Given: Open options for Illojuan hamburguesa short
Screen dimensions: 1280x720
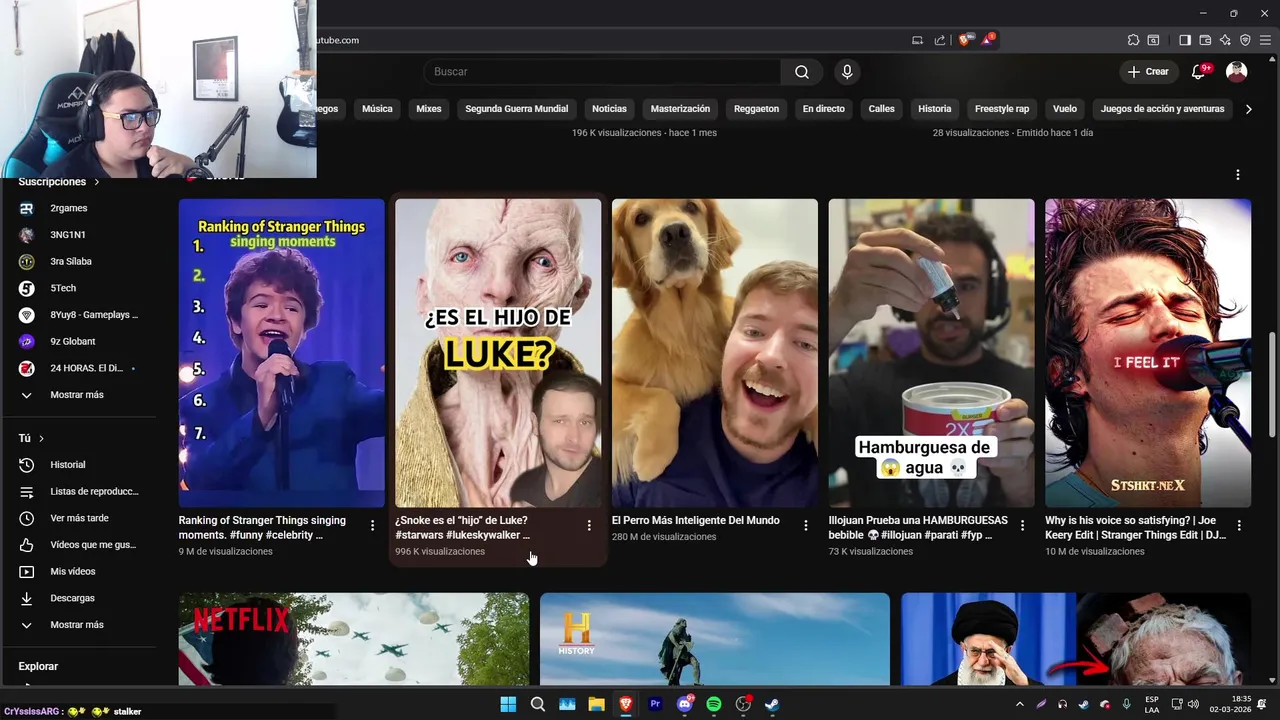Looking at the screenshot, I should tap(1022, 525).
